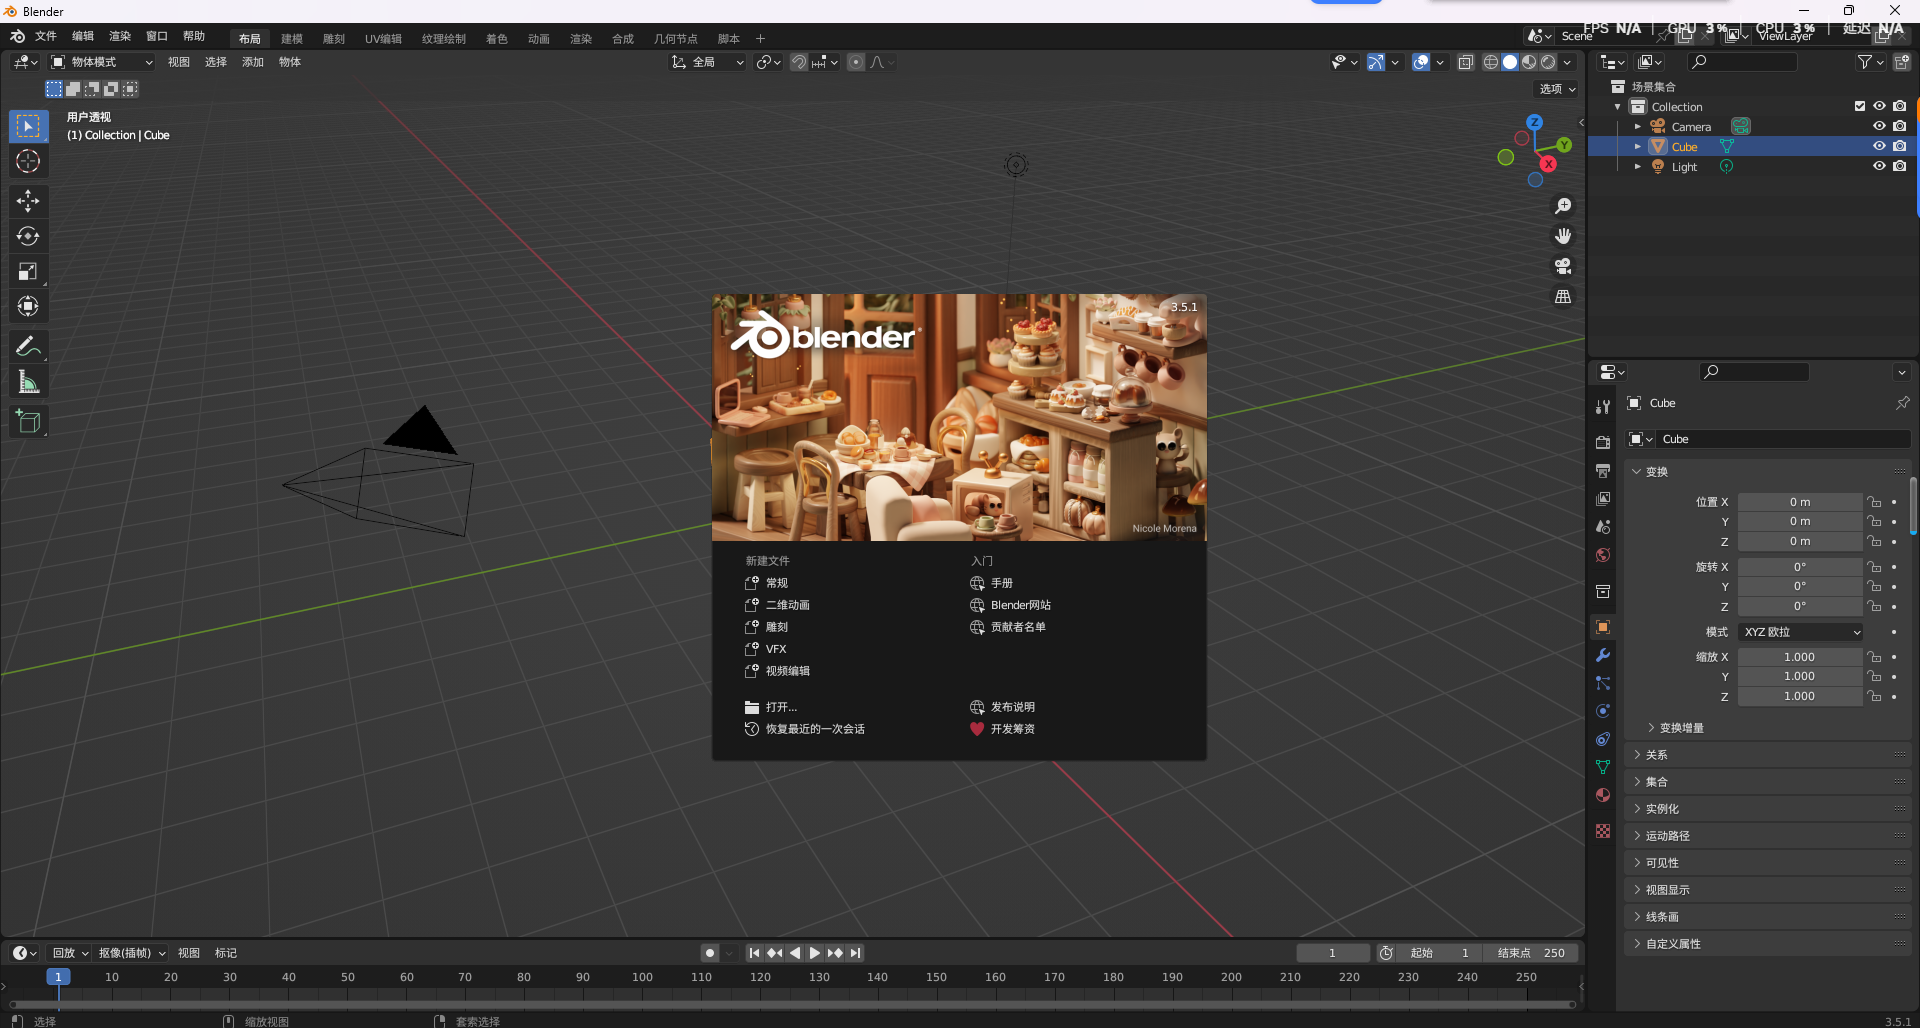
Task: Activate the Measure tool
Action: (x=28, y=381)
